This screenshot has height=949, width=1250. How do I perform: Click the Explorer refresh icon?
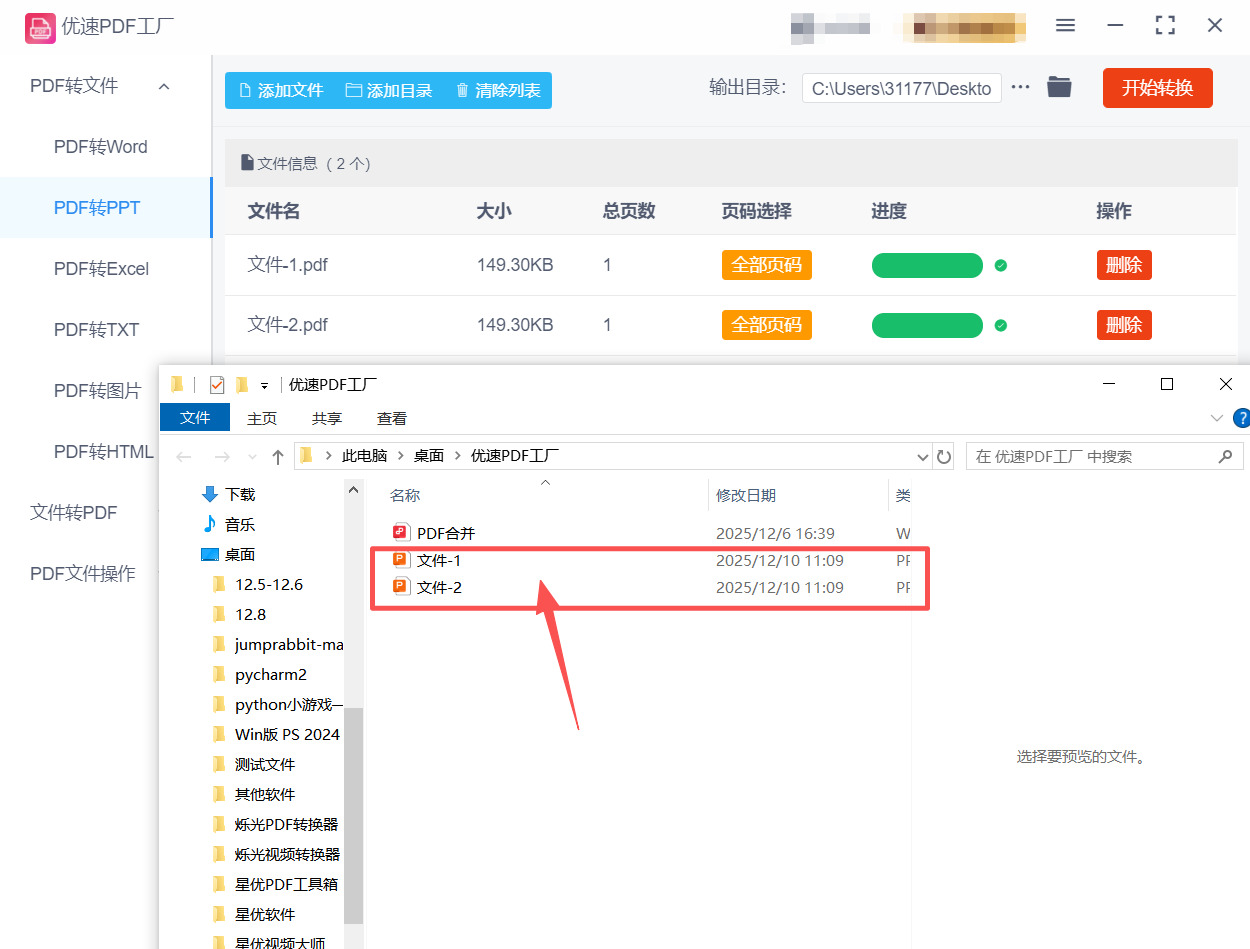point(943,457)
